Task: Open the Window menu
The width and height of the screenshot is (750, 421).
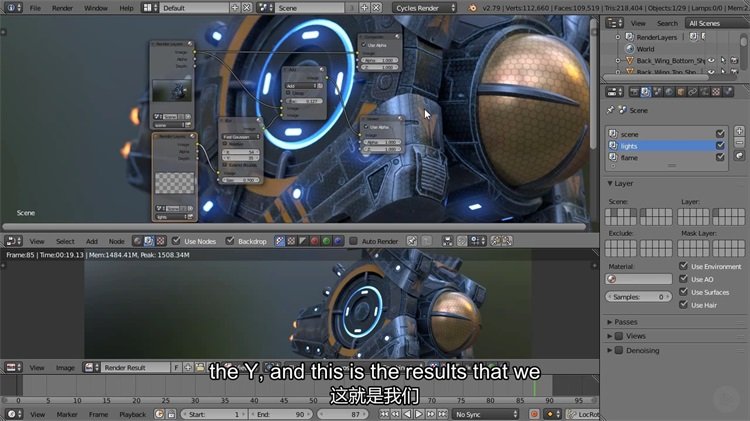Action: [96, 8]
